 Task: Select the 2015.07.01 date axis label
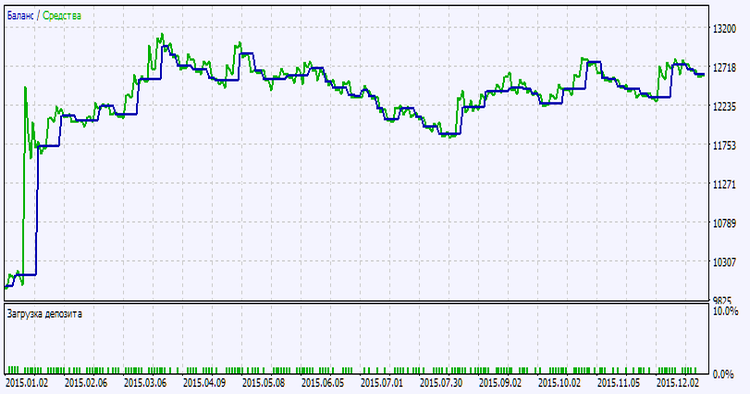pyautogui.click(x=382, y=383)
